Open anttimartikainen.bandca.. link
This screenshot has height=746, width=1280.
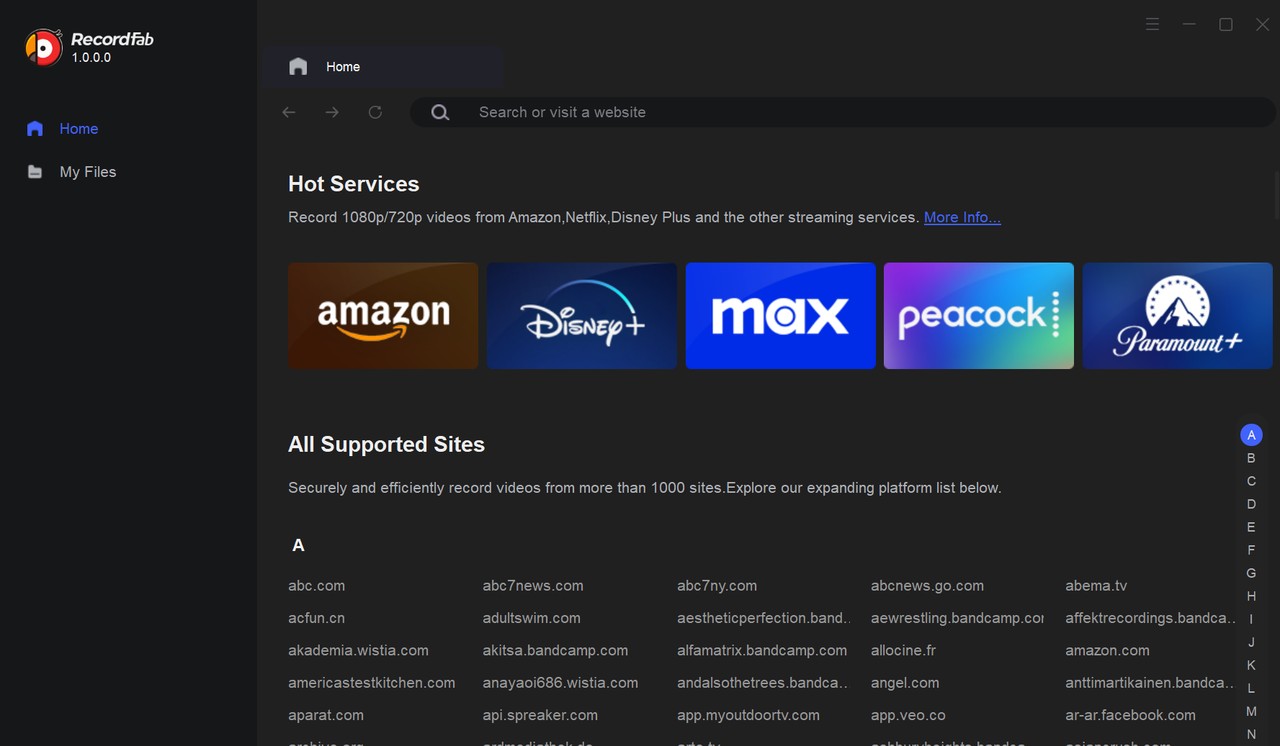pos(1151,683)
